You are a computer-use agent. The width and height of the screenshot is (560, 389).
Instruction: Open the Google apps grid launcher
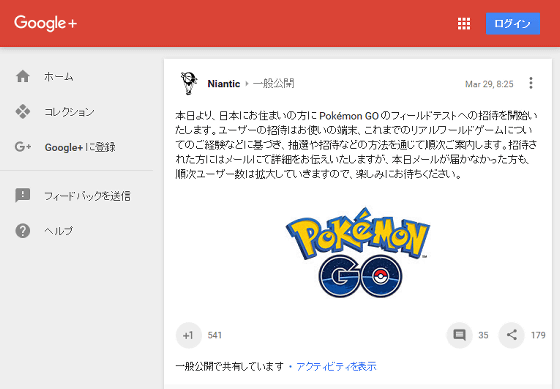(x=464, y=24)
